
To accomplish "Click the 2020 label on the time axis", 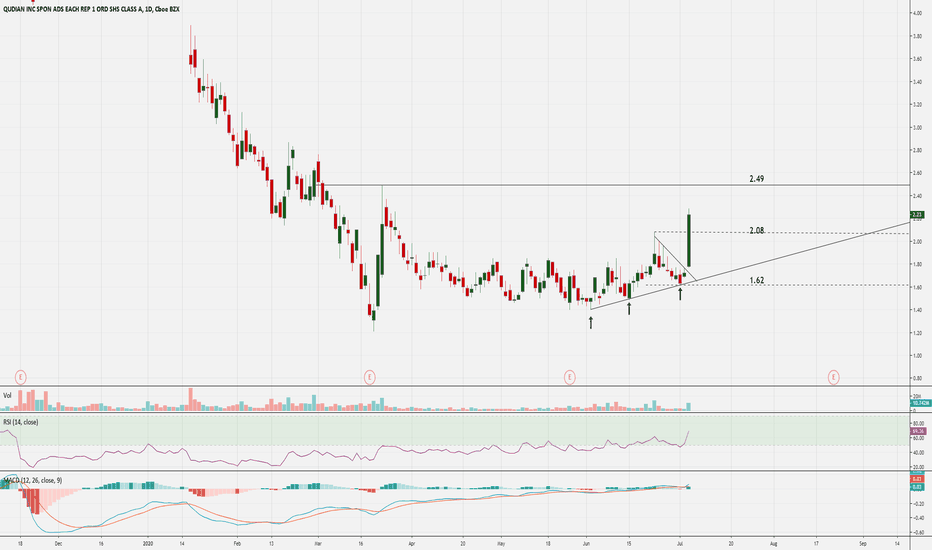I will point(148,543).
